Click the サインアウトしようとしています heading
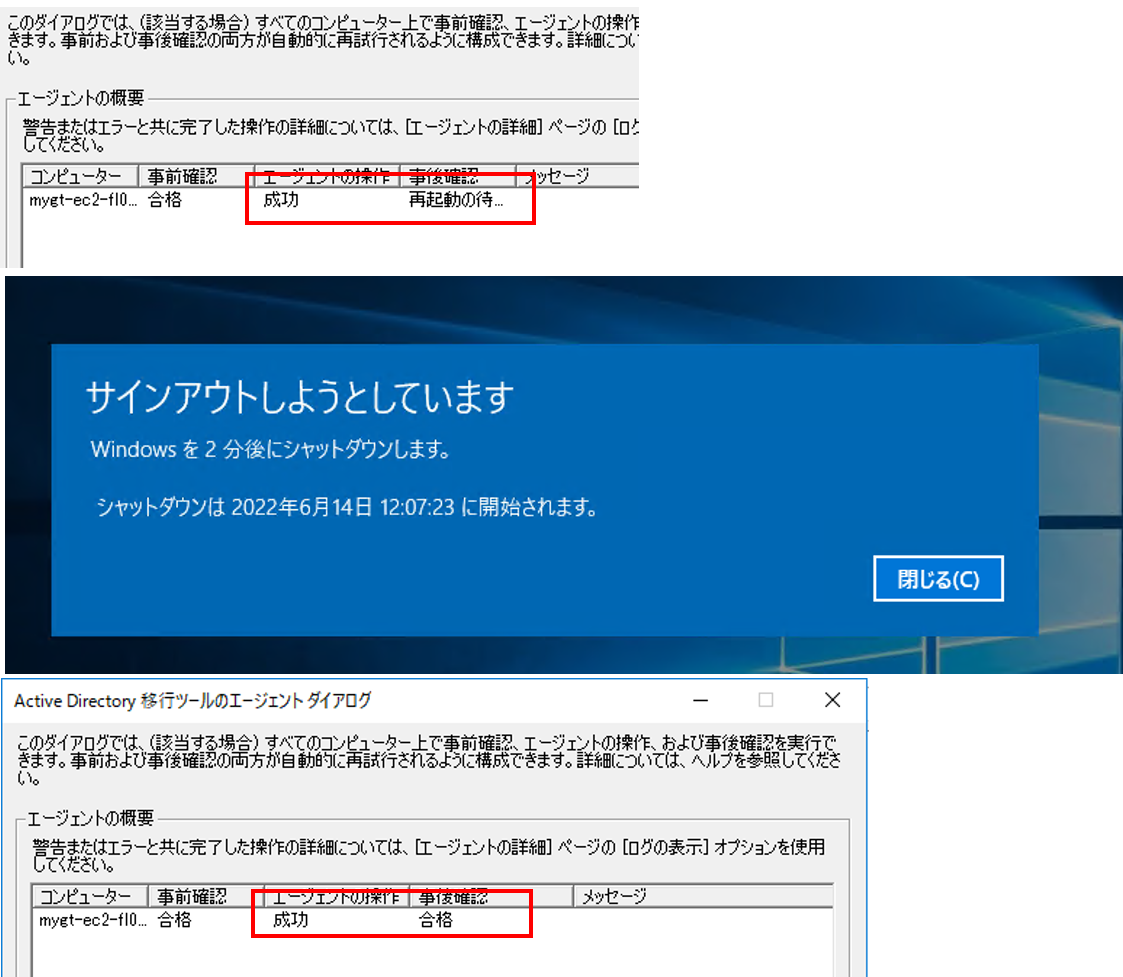 300,398
